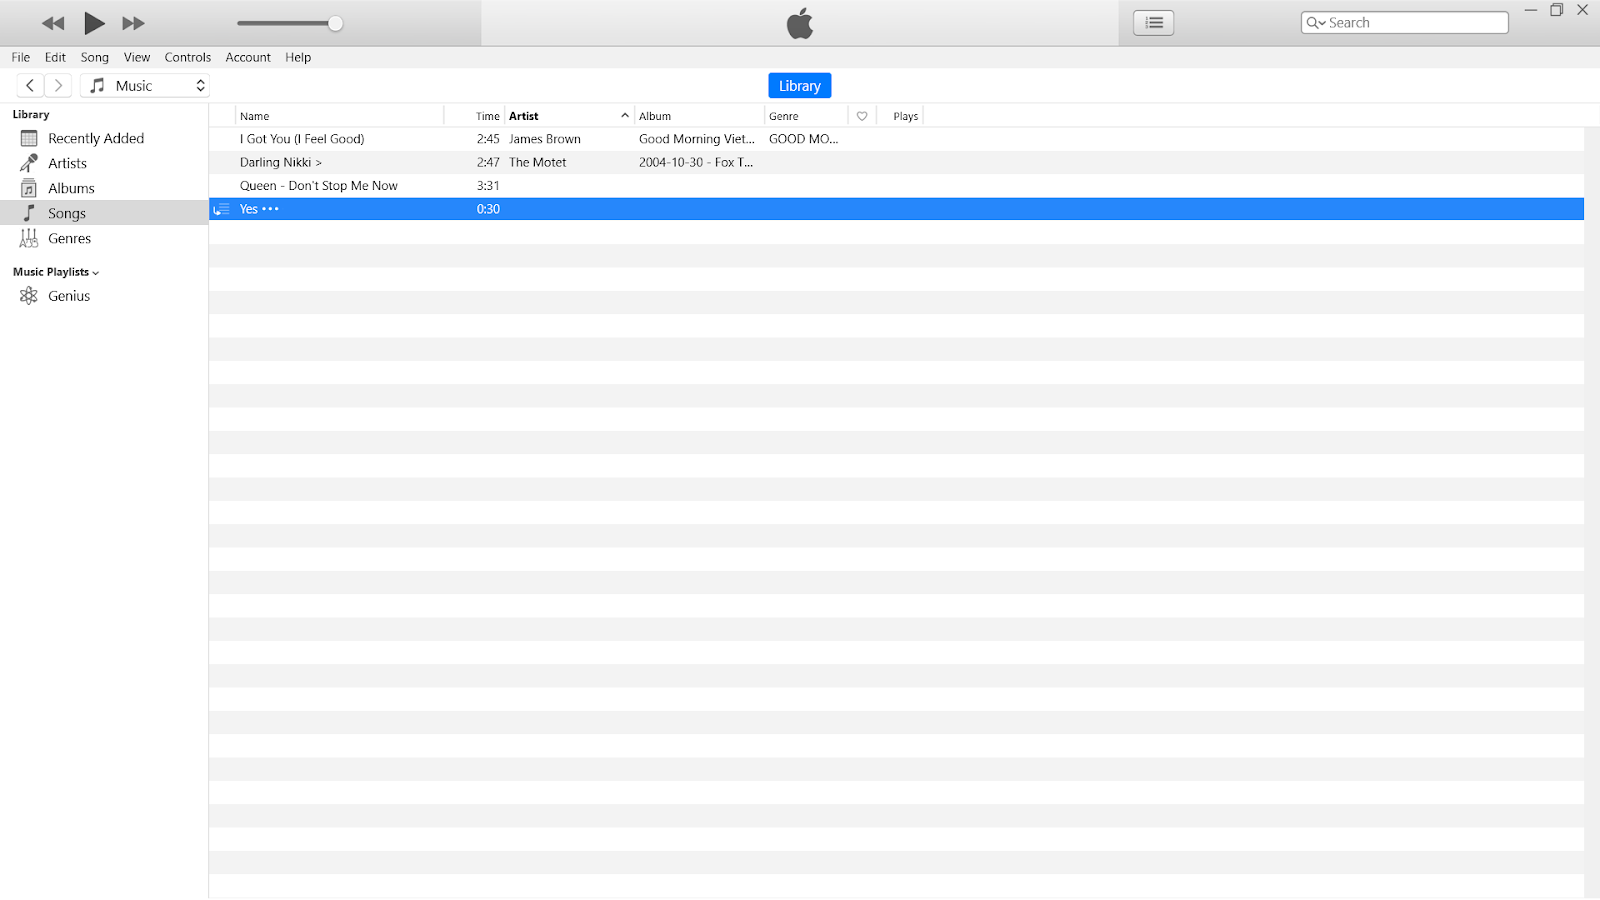Open the Help menu
Viewport: 1600px width, 900px height.
pyautogui.click(x=298, y=57)
